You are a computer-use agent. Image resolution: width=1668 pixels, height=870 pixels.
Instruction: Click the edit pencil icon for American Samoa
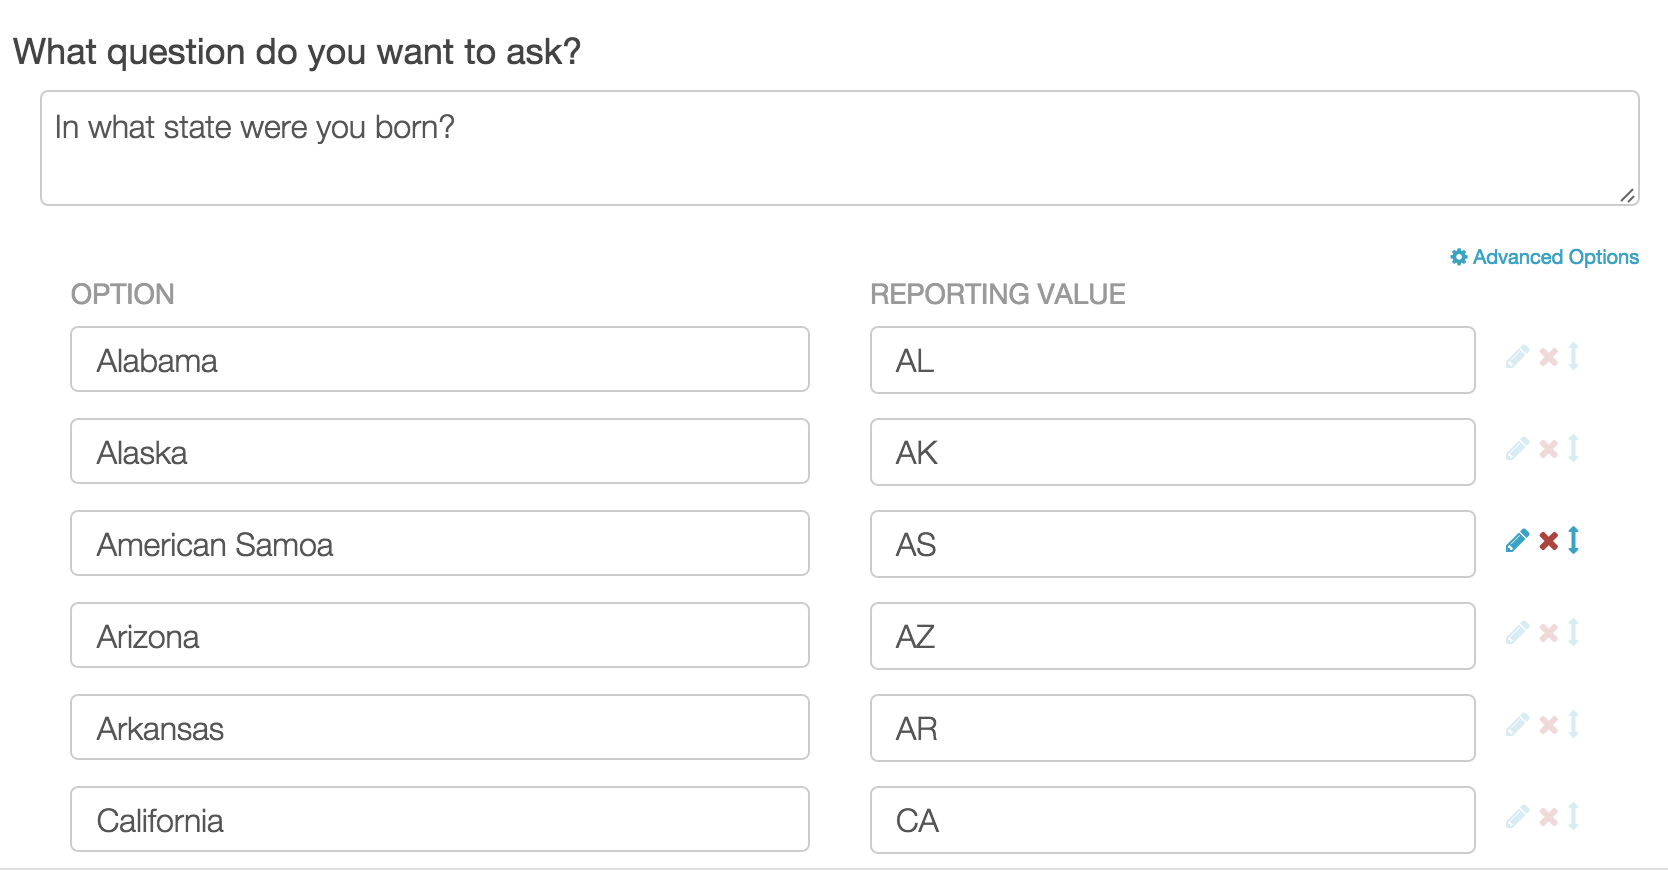coord(1517,541)
